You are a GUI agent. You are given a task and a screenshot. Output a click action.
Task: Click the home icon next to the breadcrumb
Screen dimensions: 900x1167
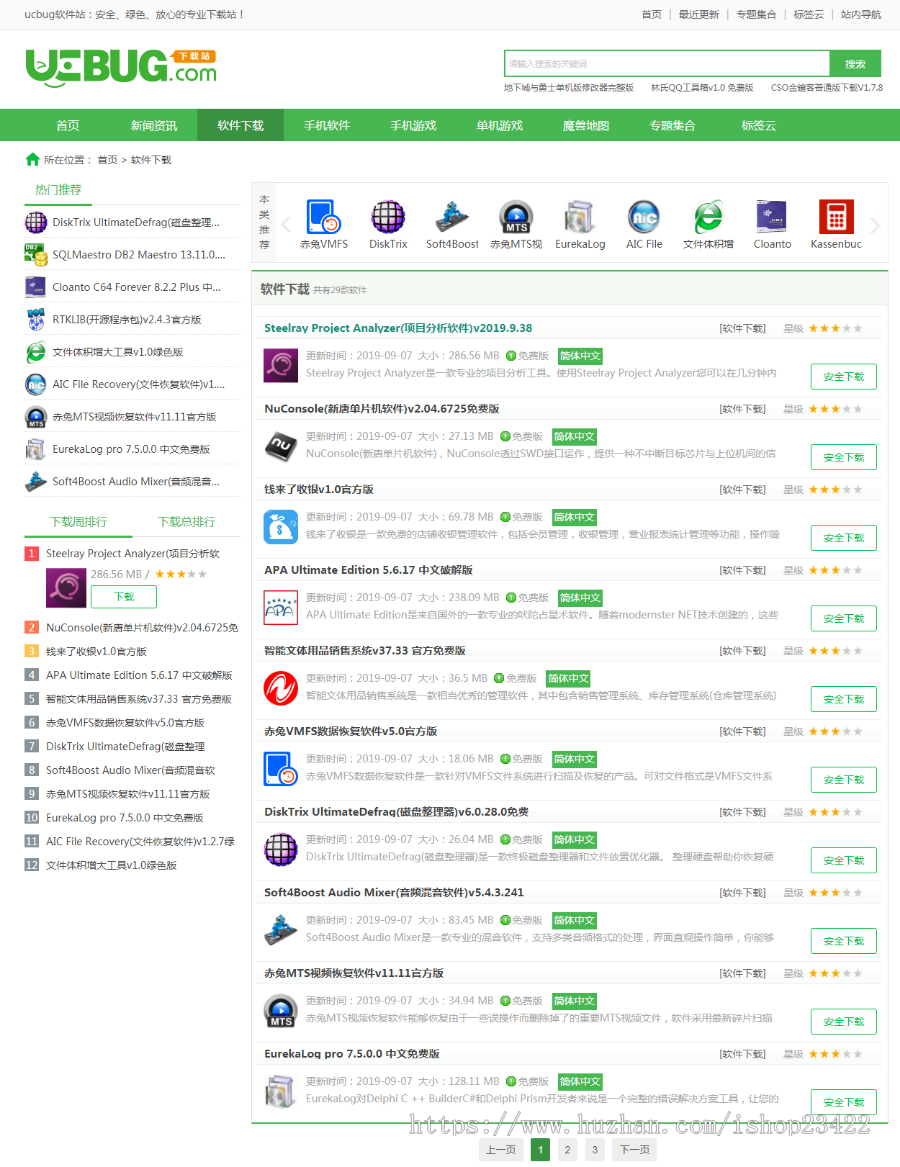[31, 159]
